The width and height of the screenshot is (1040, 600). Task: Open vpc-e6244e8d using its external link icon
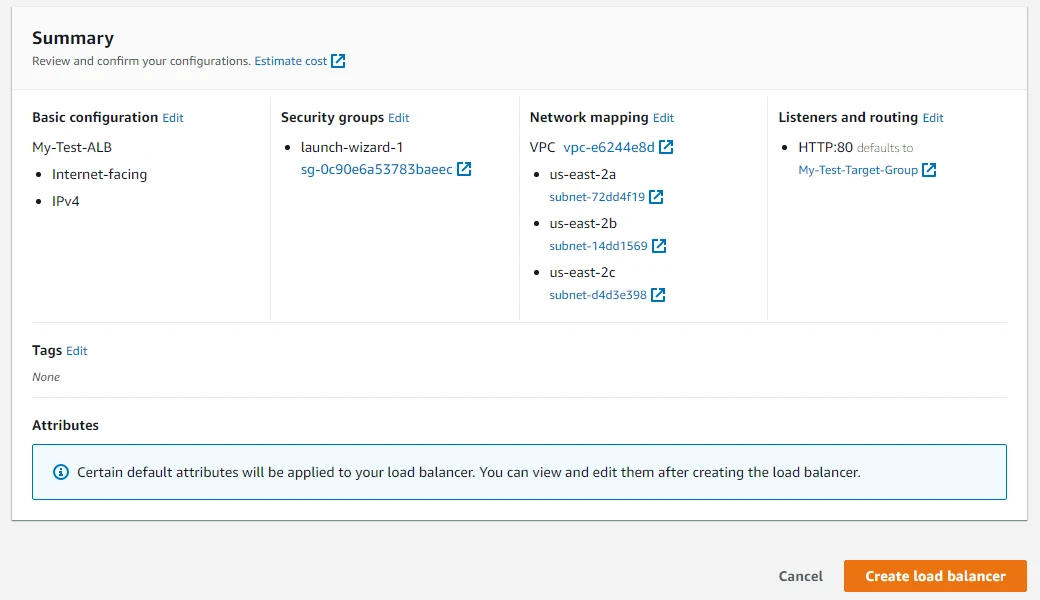click(x=665, y=147)
